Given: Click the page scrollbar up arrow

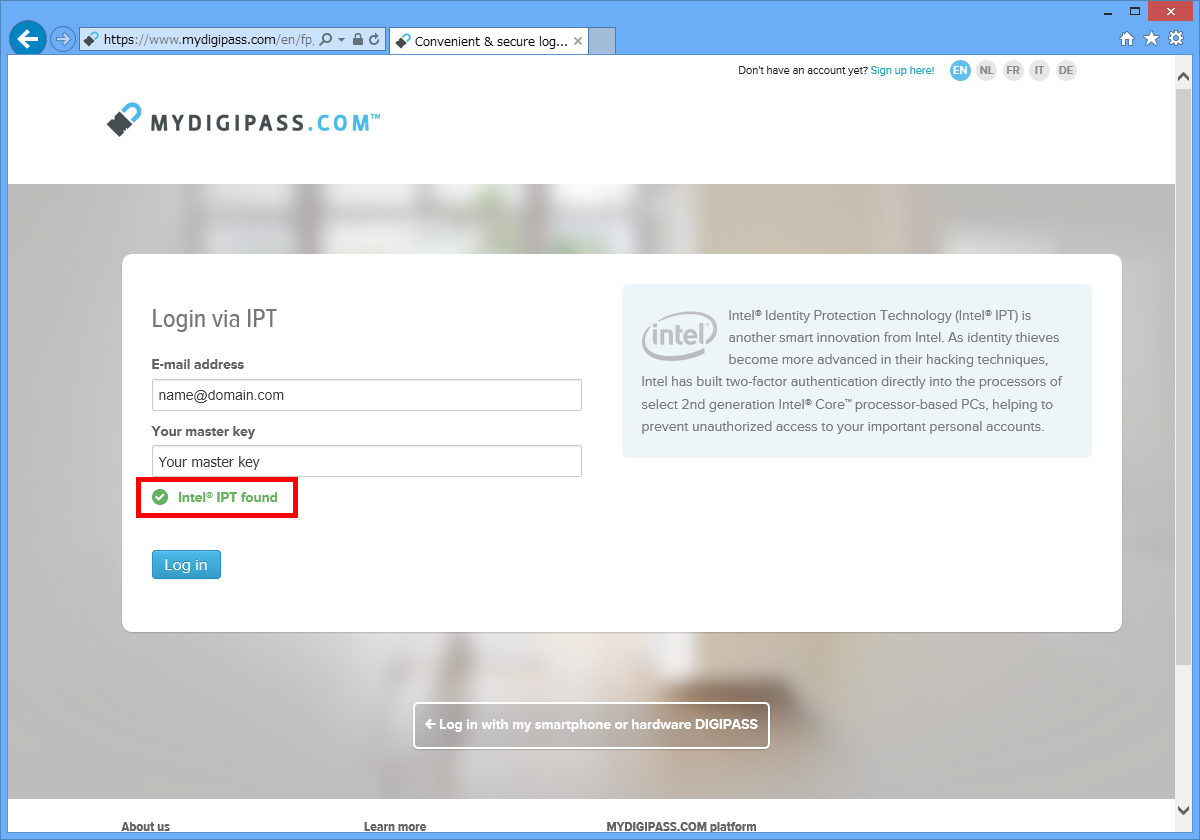Looking at the screenshot, I should [x=1184, y=76].
